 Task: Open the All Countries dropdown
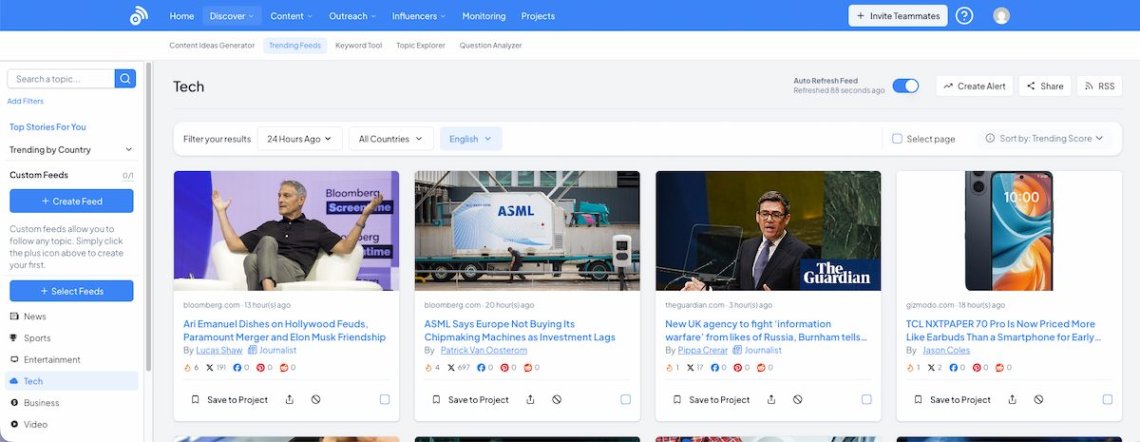click(391, 138)
